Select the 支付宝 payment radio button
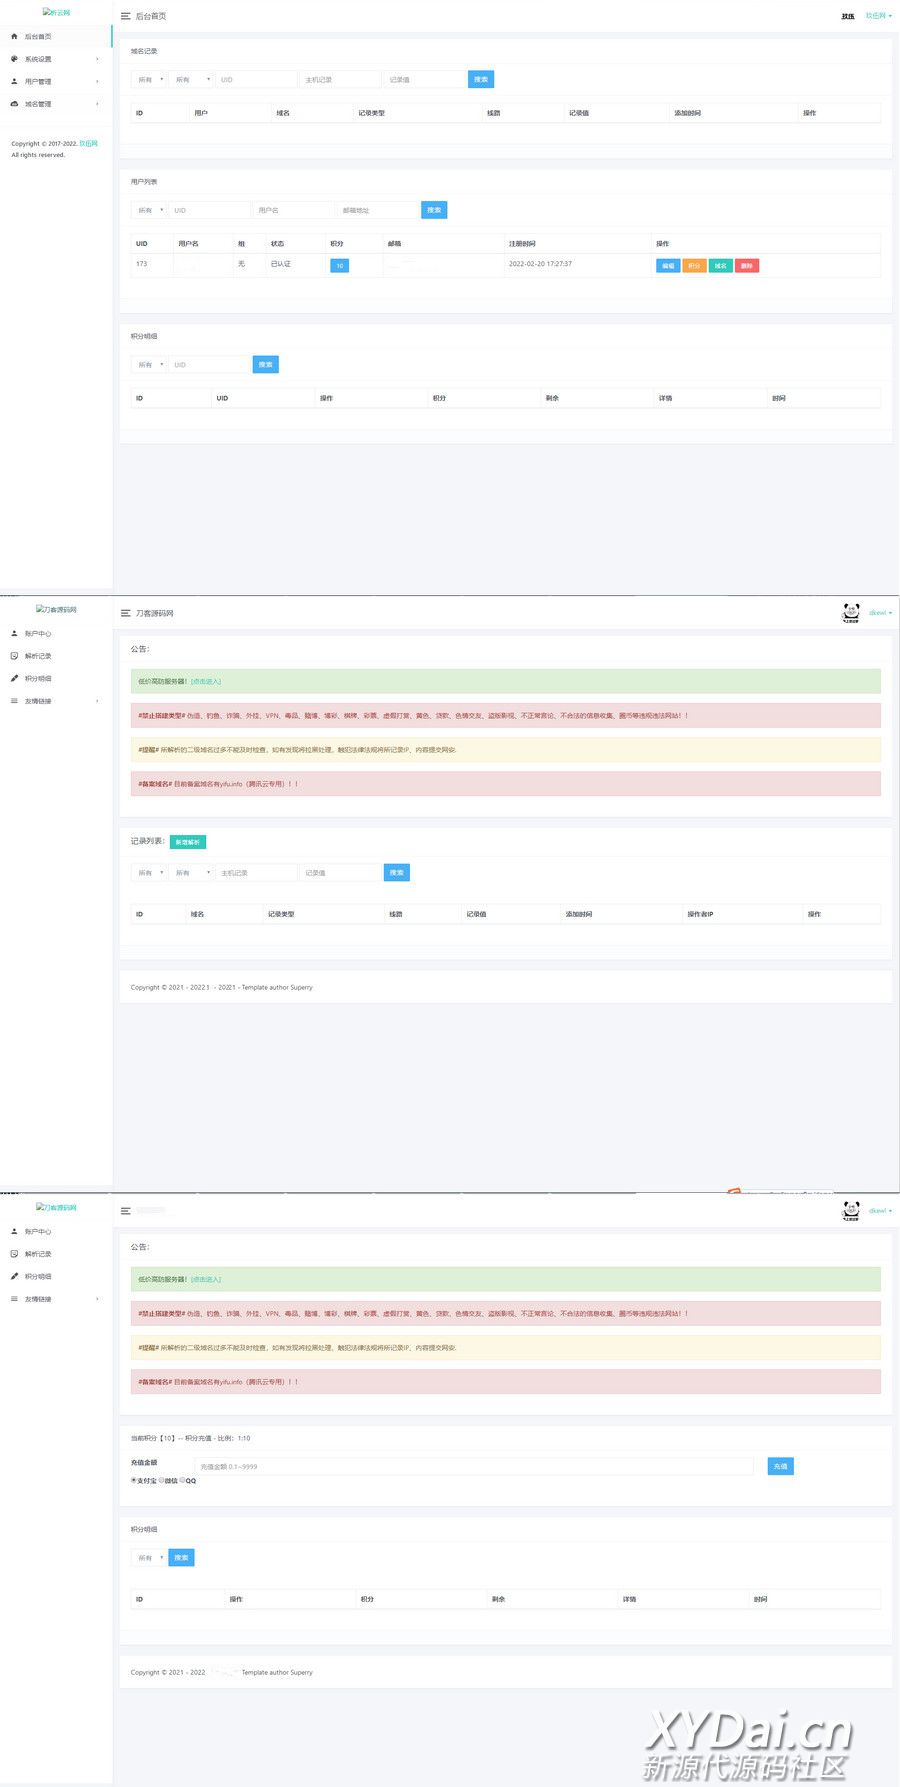This screenshot has width=900, height=1787. point(134,1480)
